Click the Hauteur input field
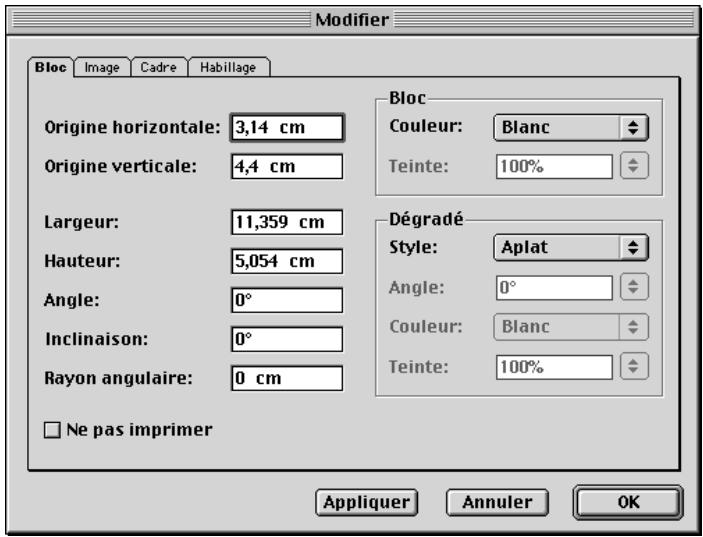This screenshot has width=703, height=537. [x=287, y=261]
